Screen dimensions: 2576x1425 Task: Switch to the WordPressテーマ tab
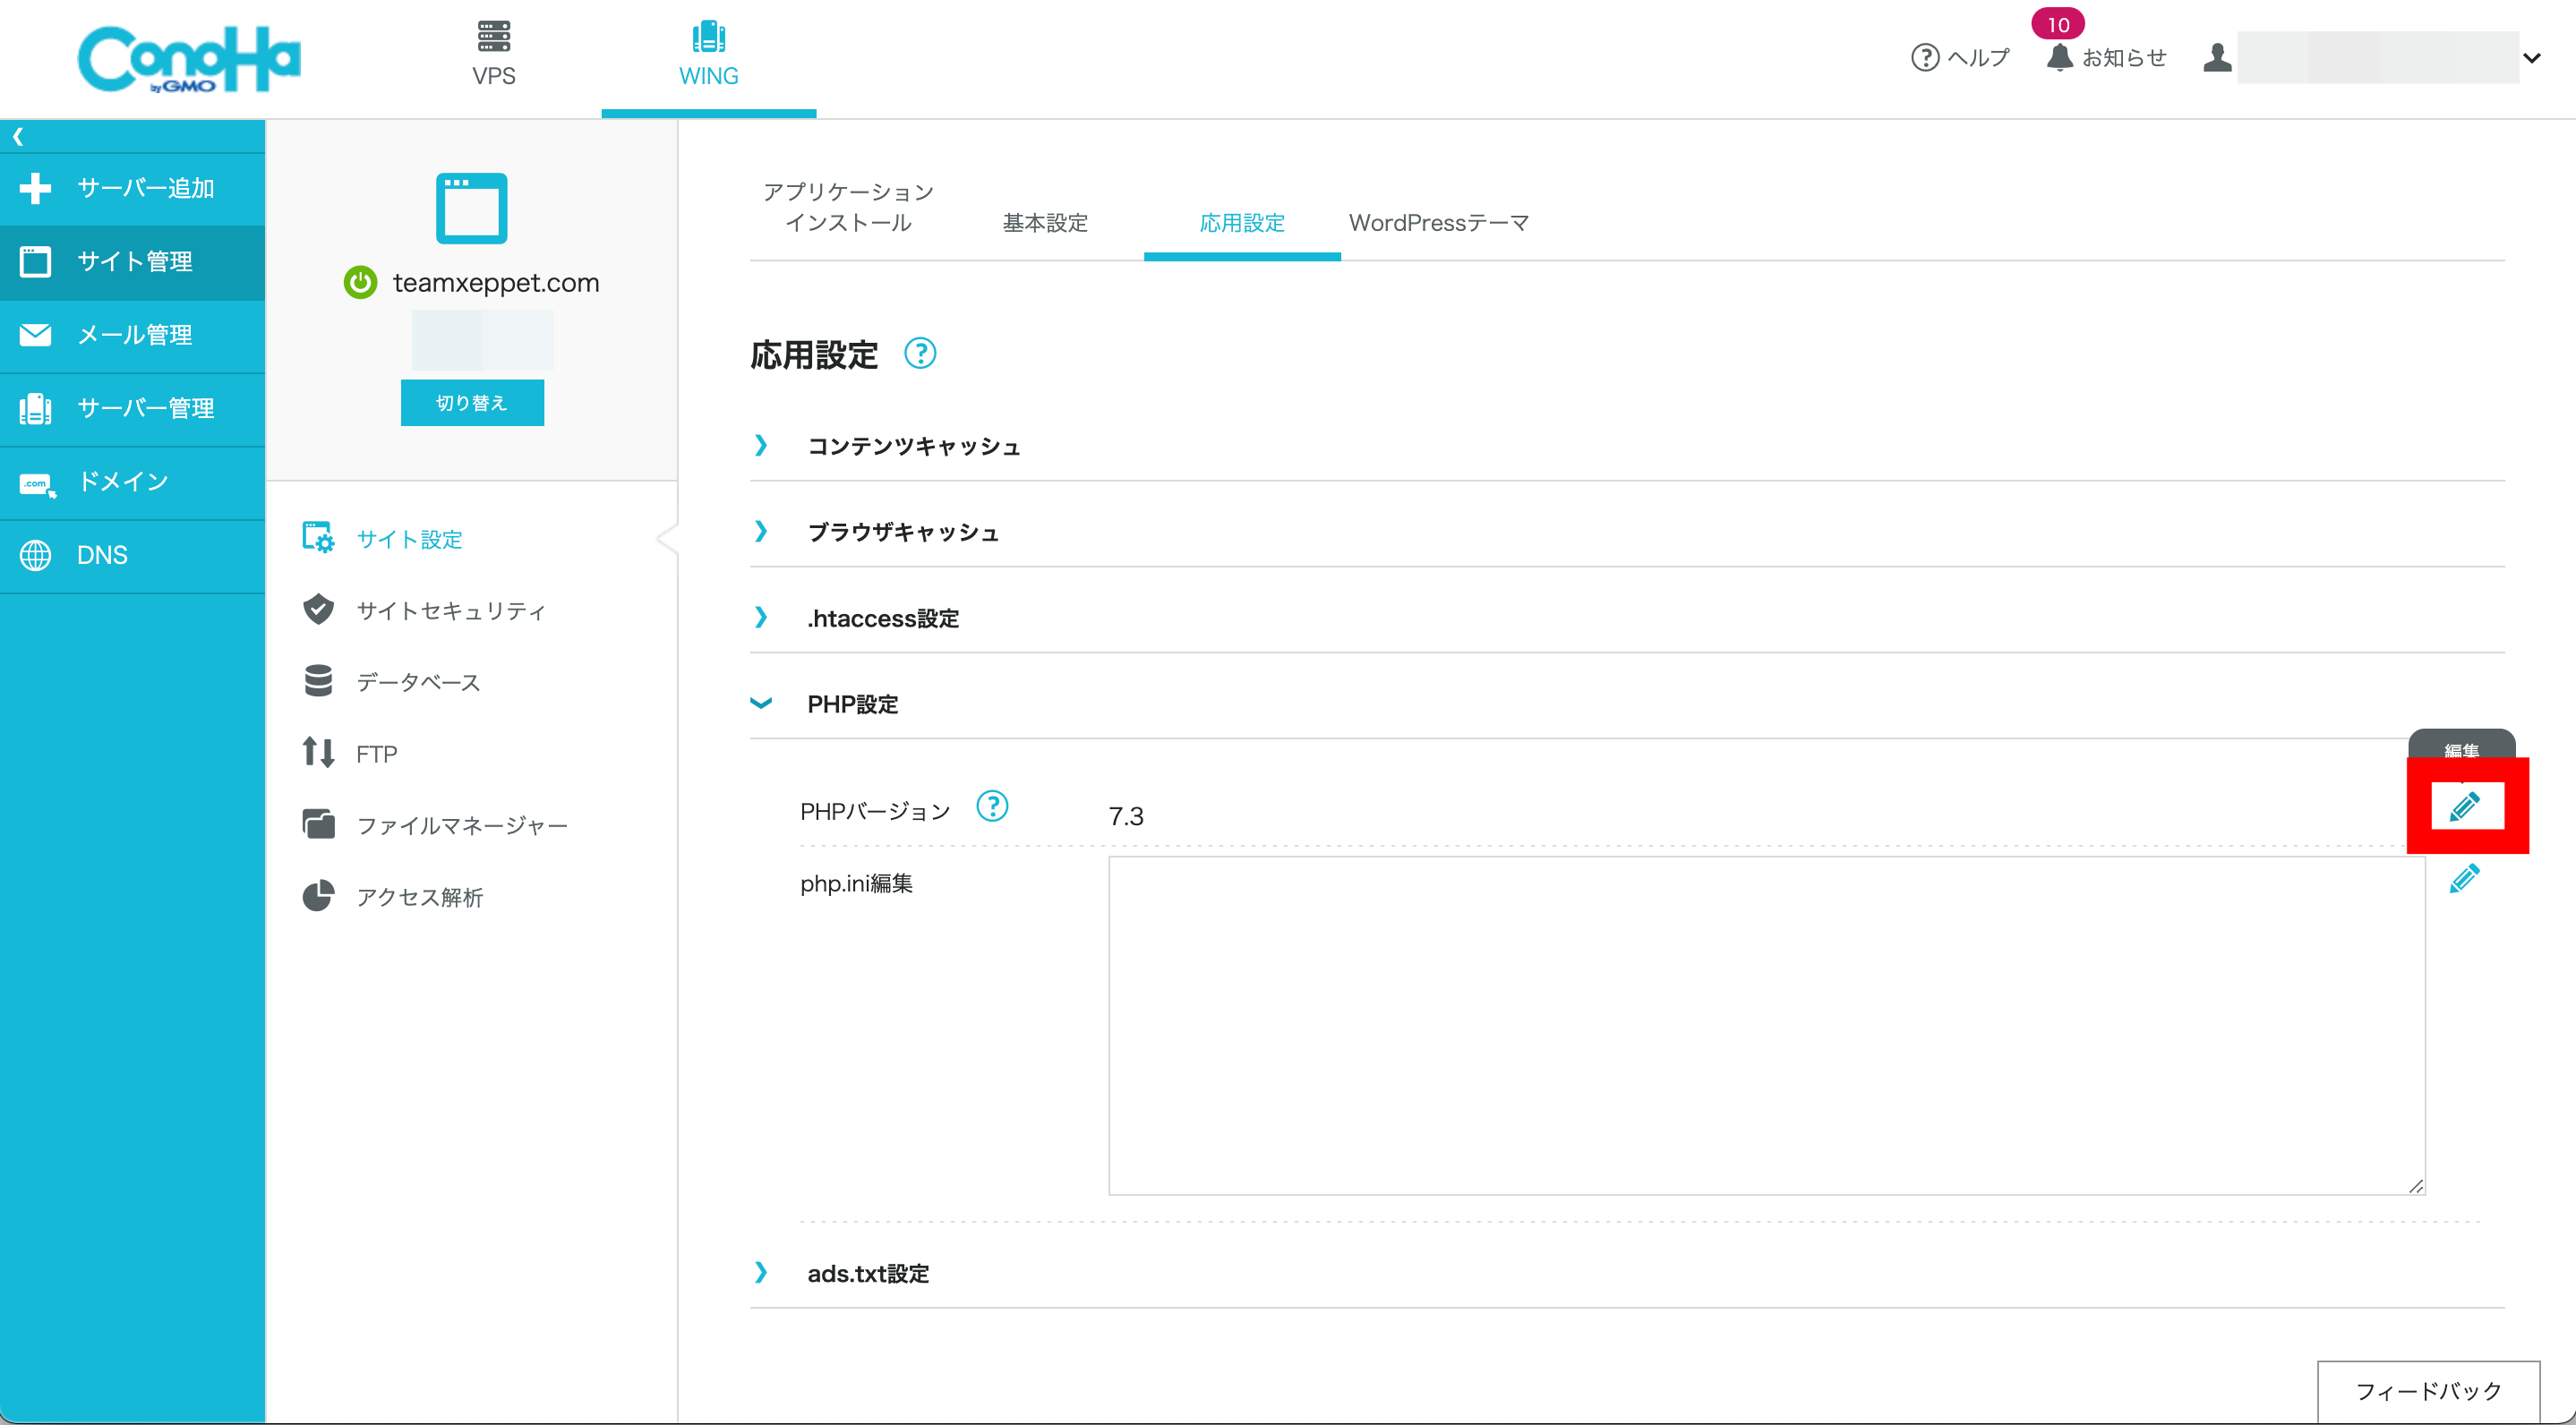(x=1438, y=223)
